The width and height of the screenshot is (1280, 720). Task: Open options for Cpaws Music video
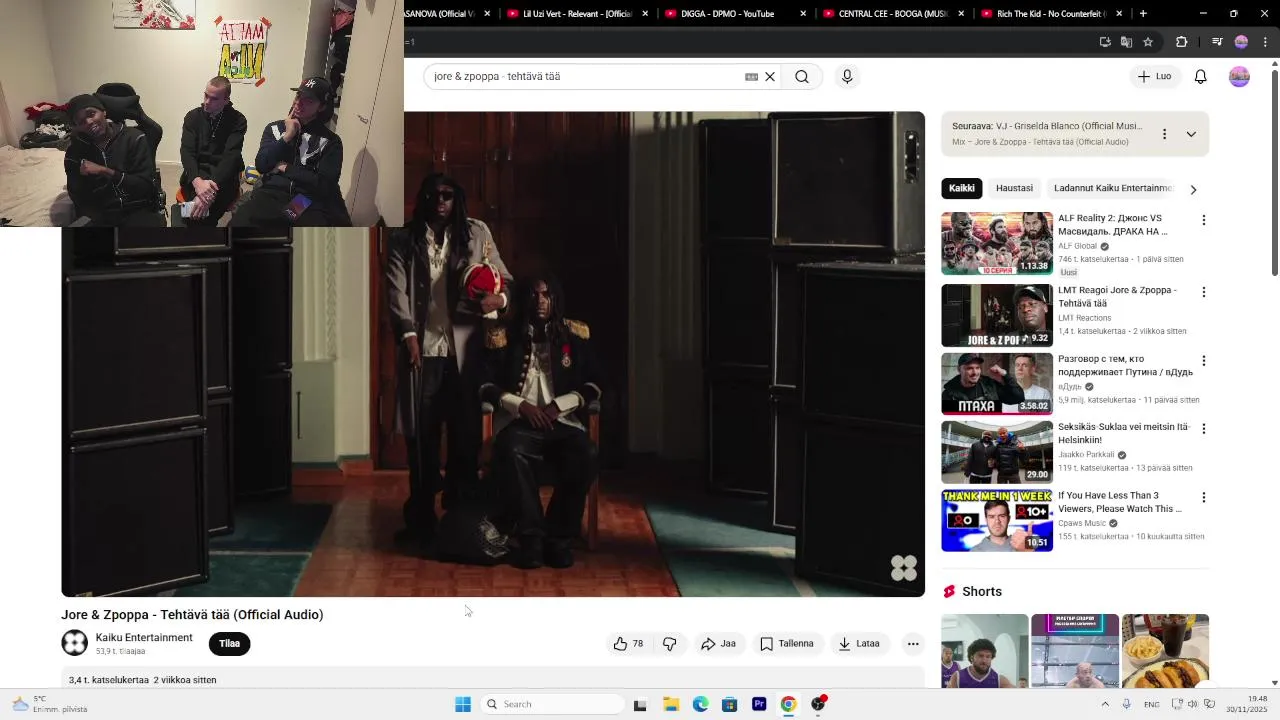click(1204, 497)
